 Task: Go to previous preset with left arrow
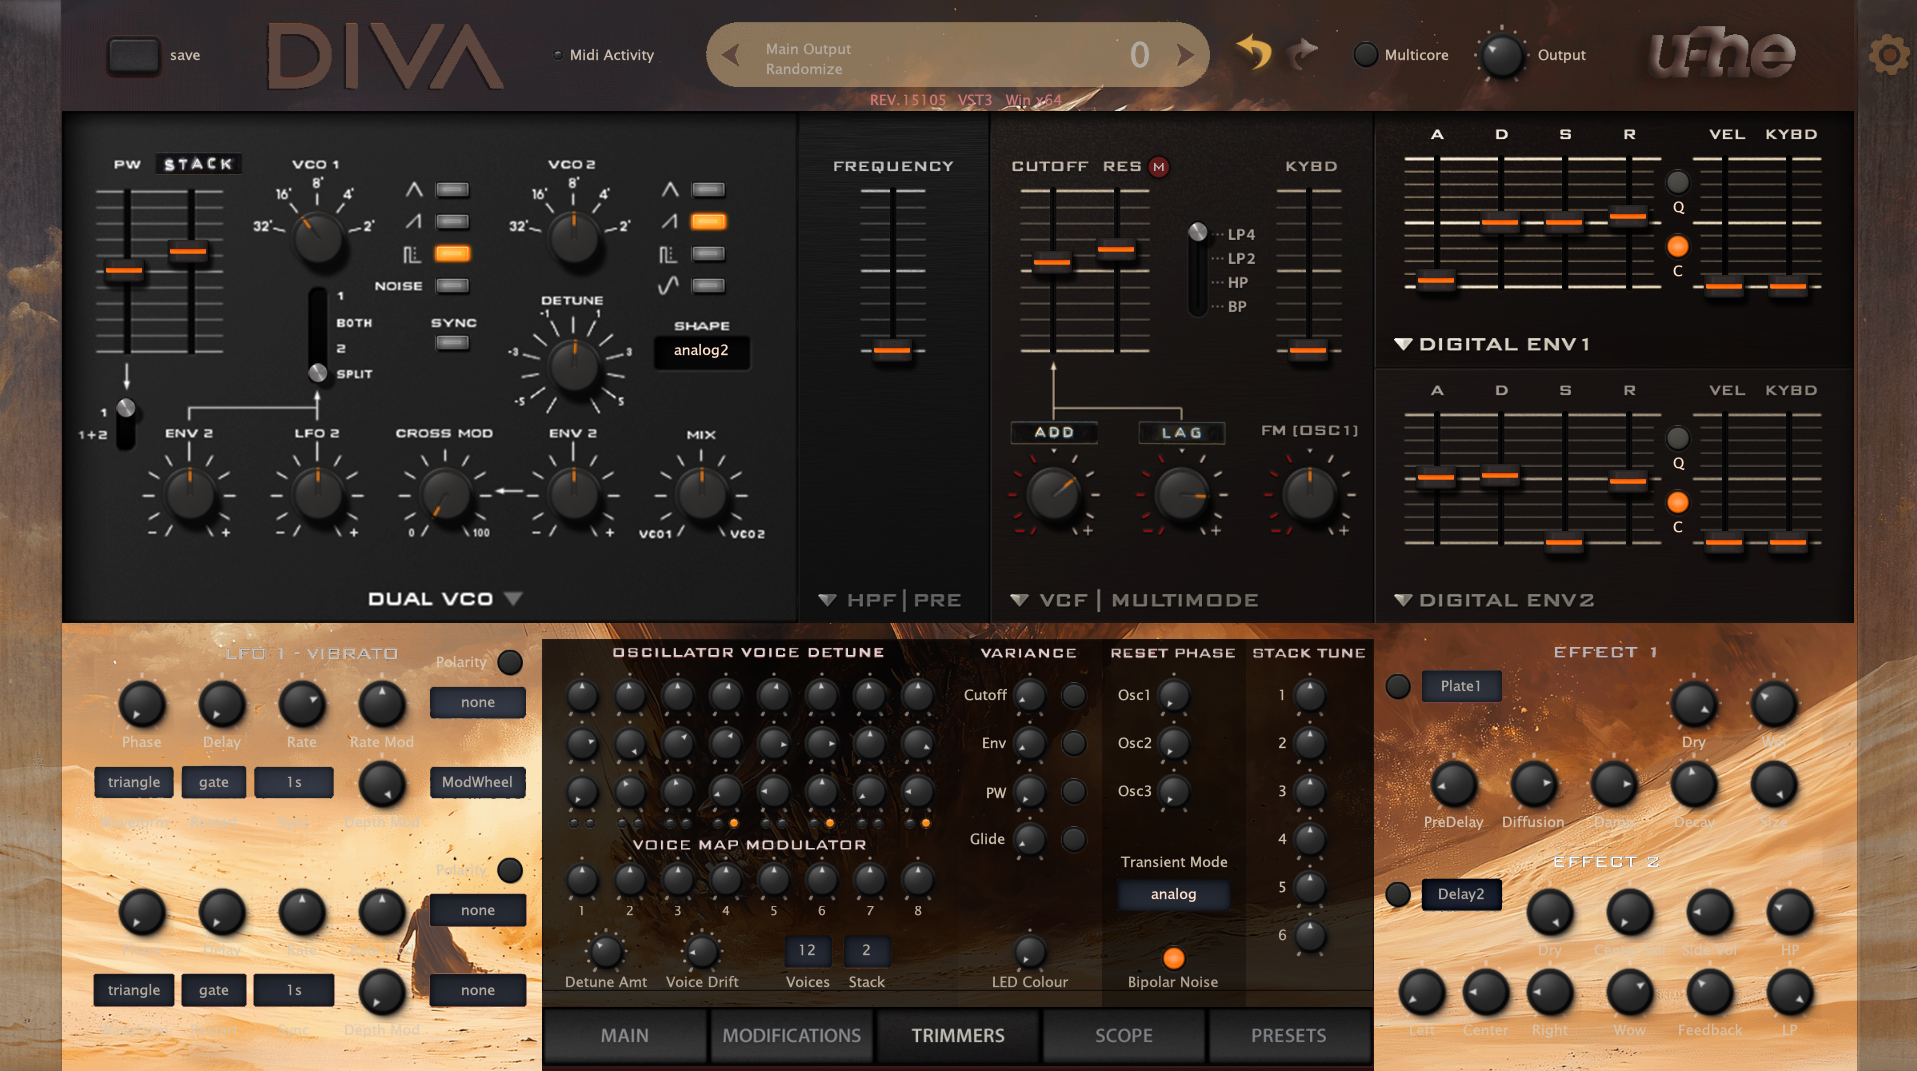pyautogui.click(x=731, y=55)
